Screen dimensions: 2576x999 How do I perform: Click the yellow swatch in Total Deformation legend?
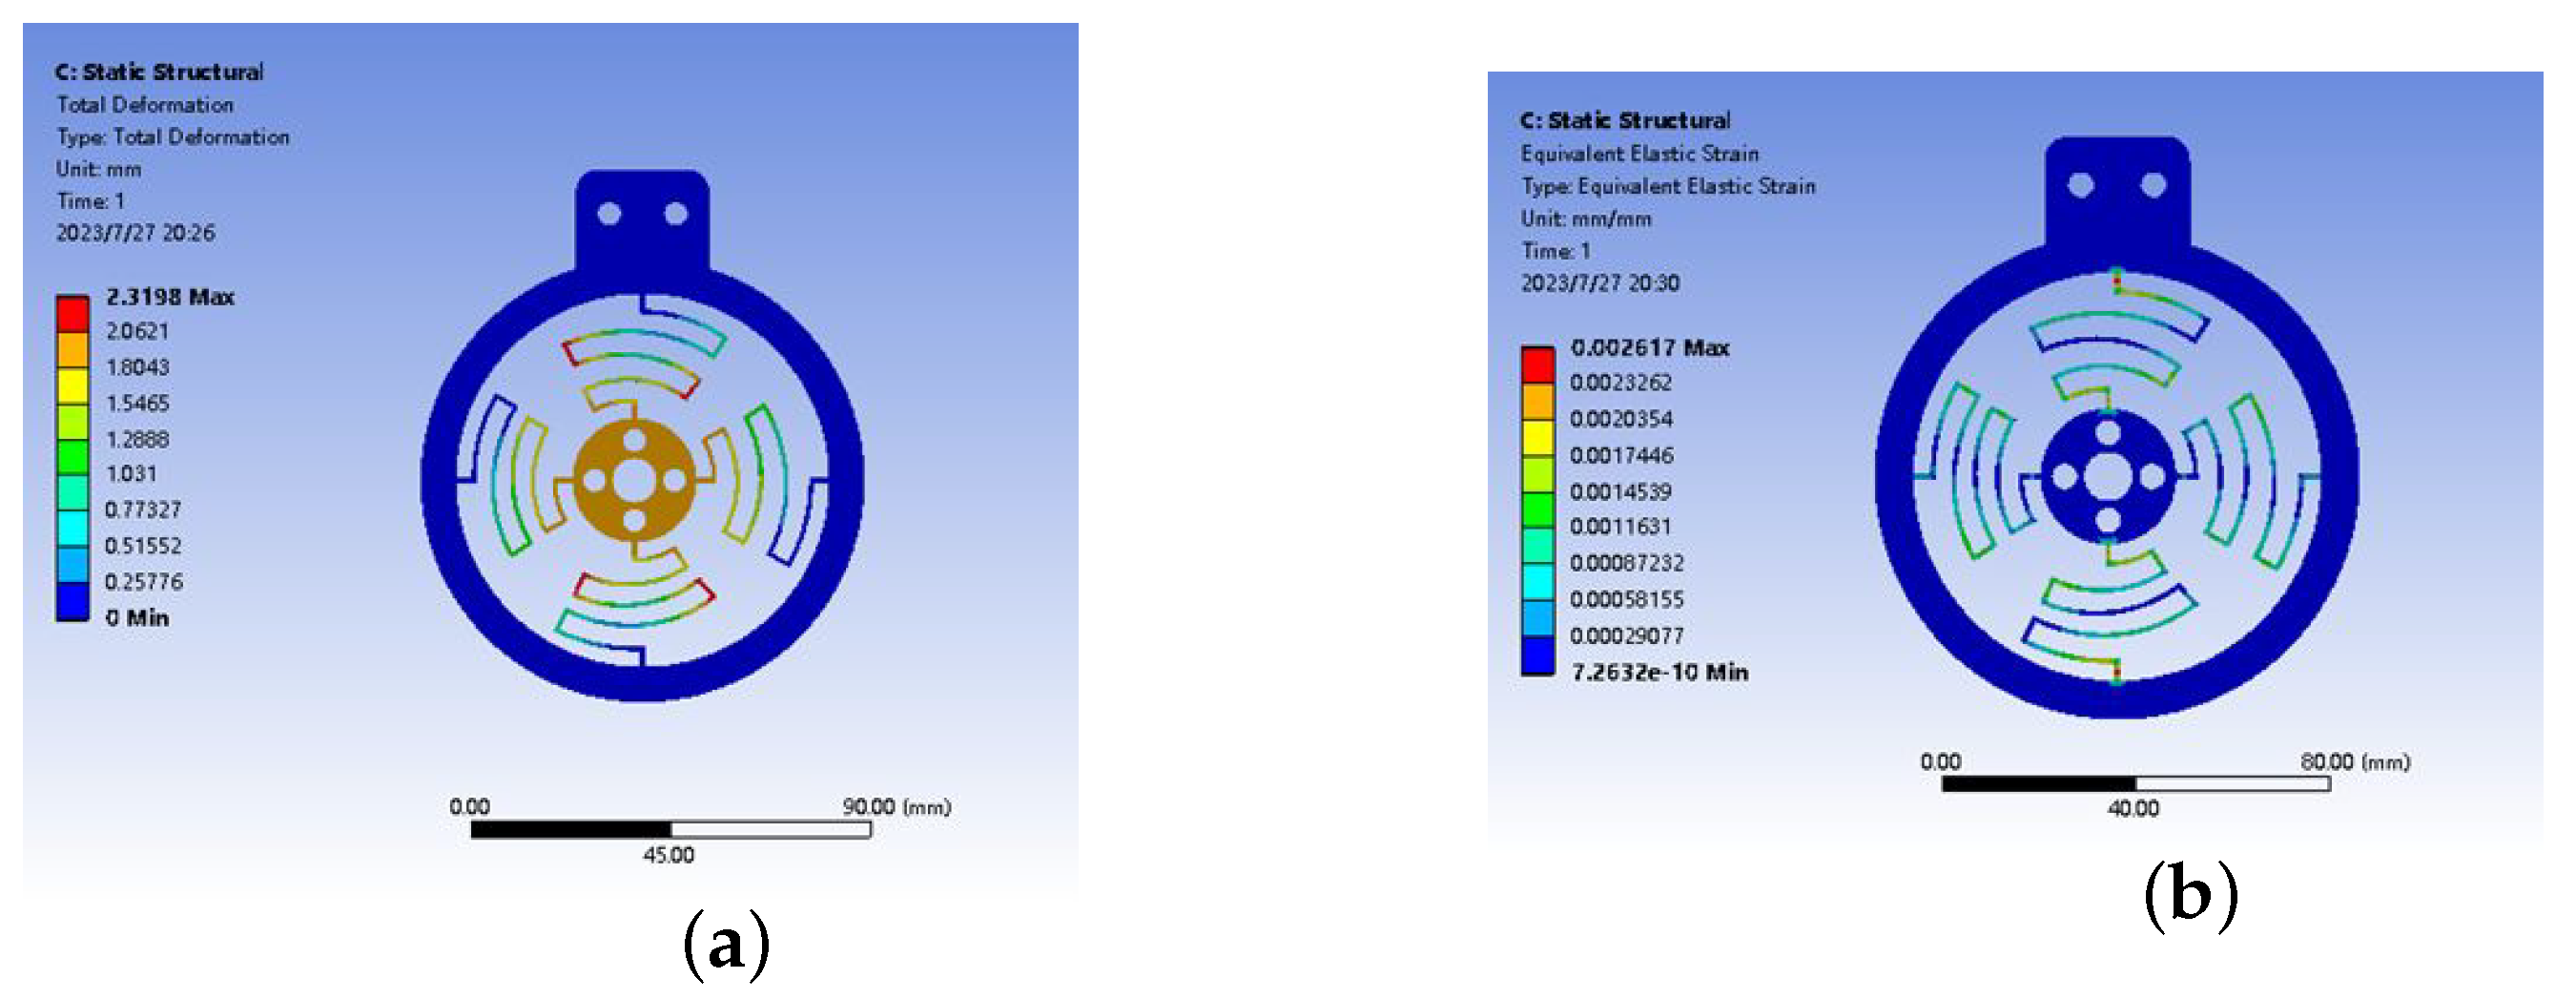tap(72, 386)
